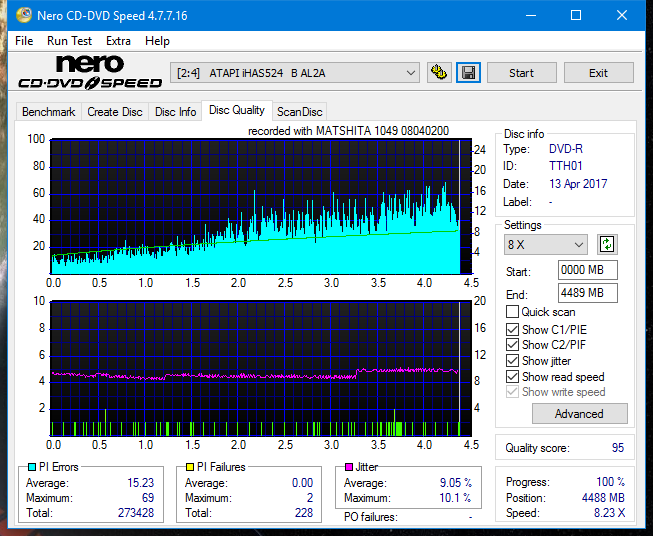Open the Run Test menu
Screen dimensions: 653x536
pos(69,41)
